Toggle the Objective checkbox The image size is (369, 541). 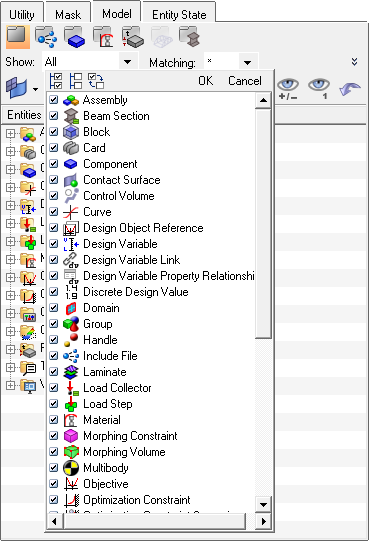[x=54, y=483]
